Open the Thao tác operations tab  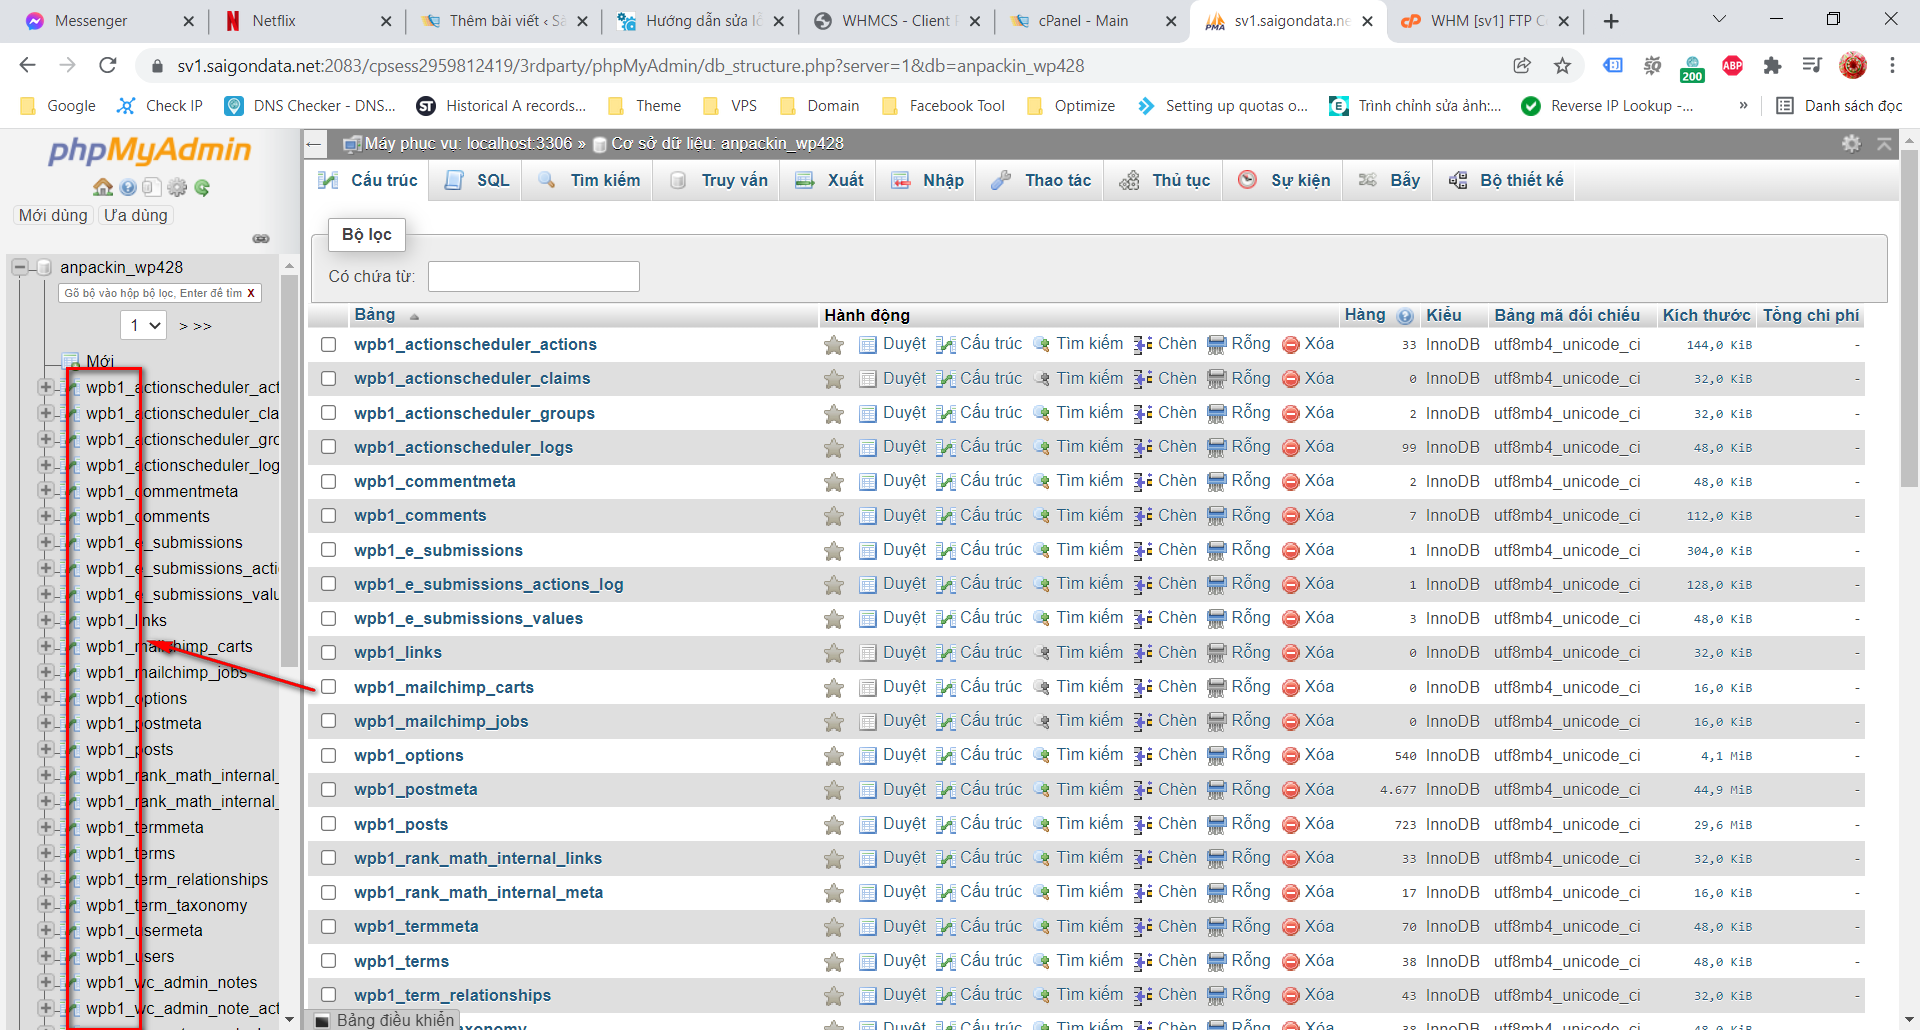[x=1040, y=181]
